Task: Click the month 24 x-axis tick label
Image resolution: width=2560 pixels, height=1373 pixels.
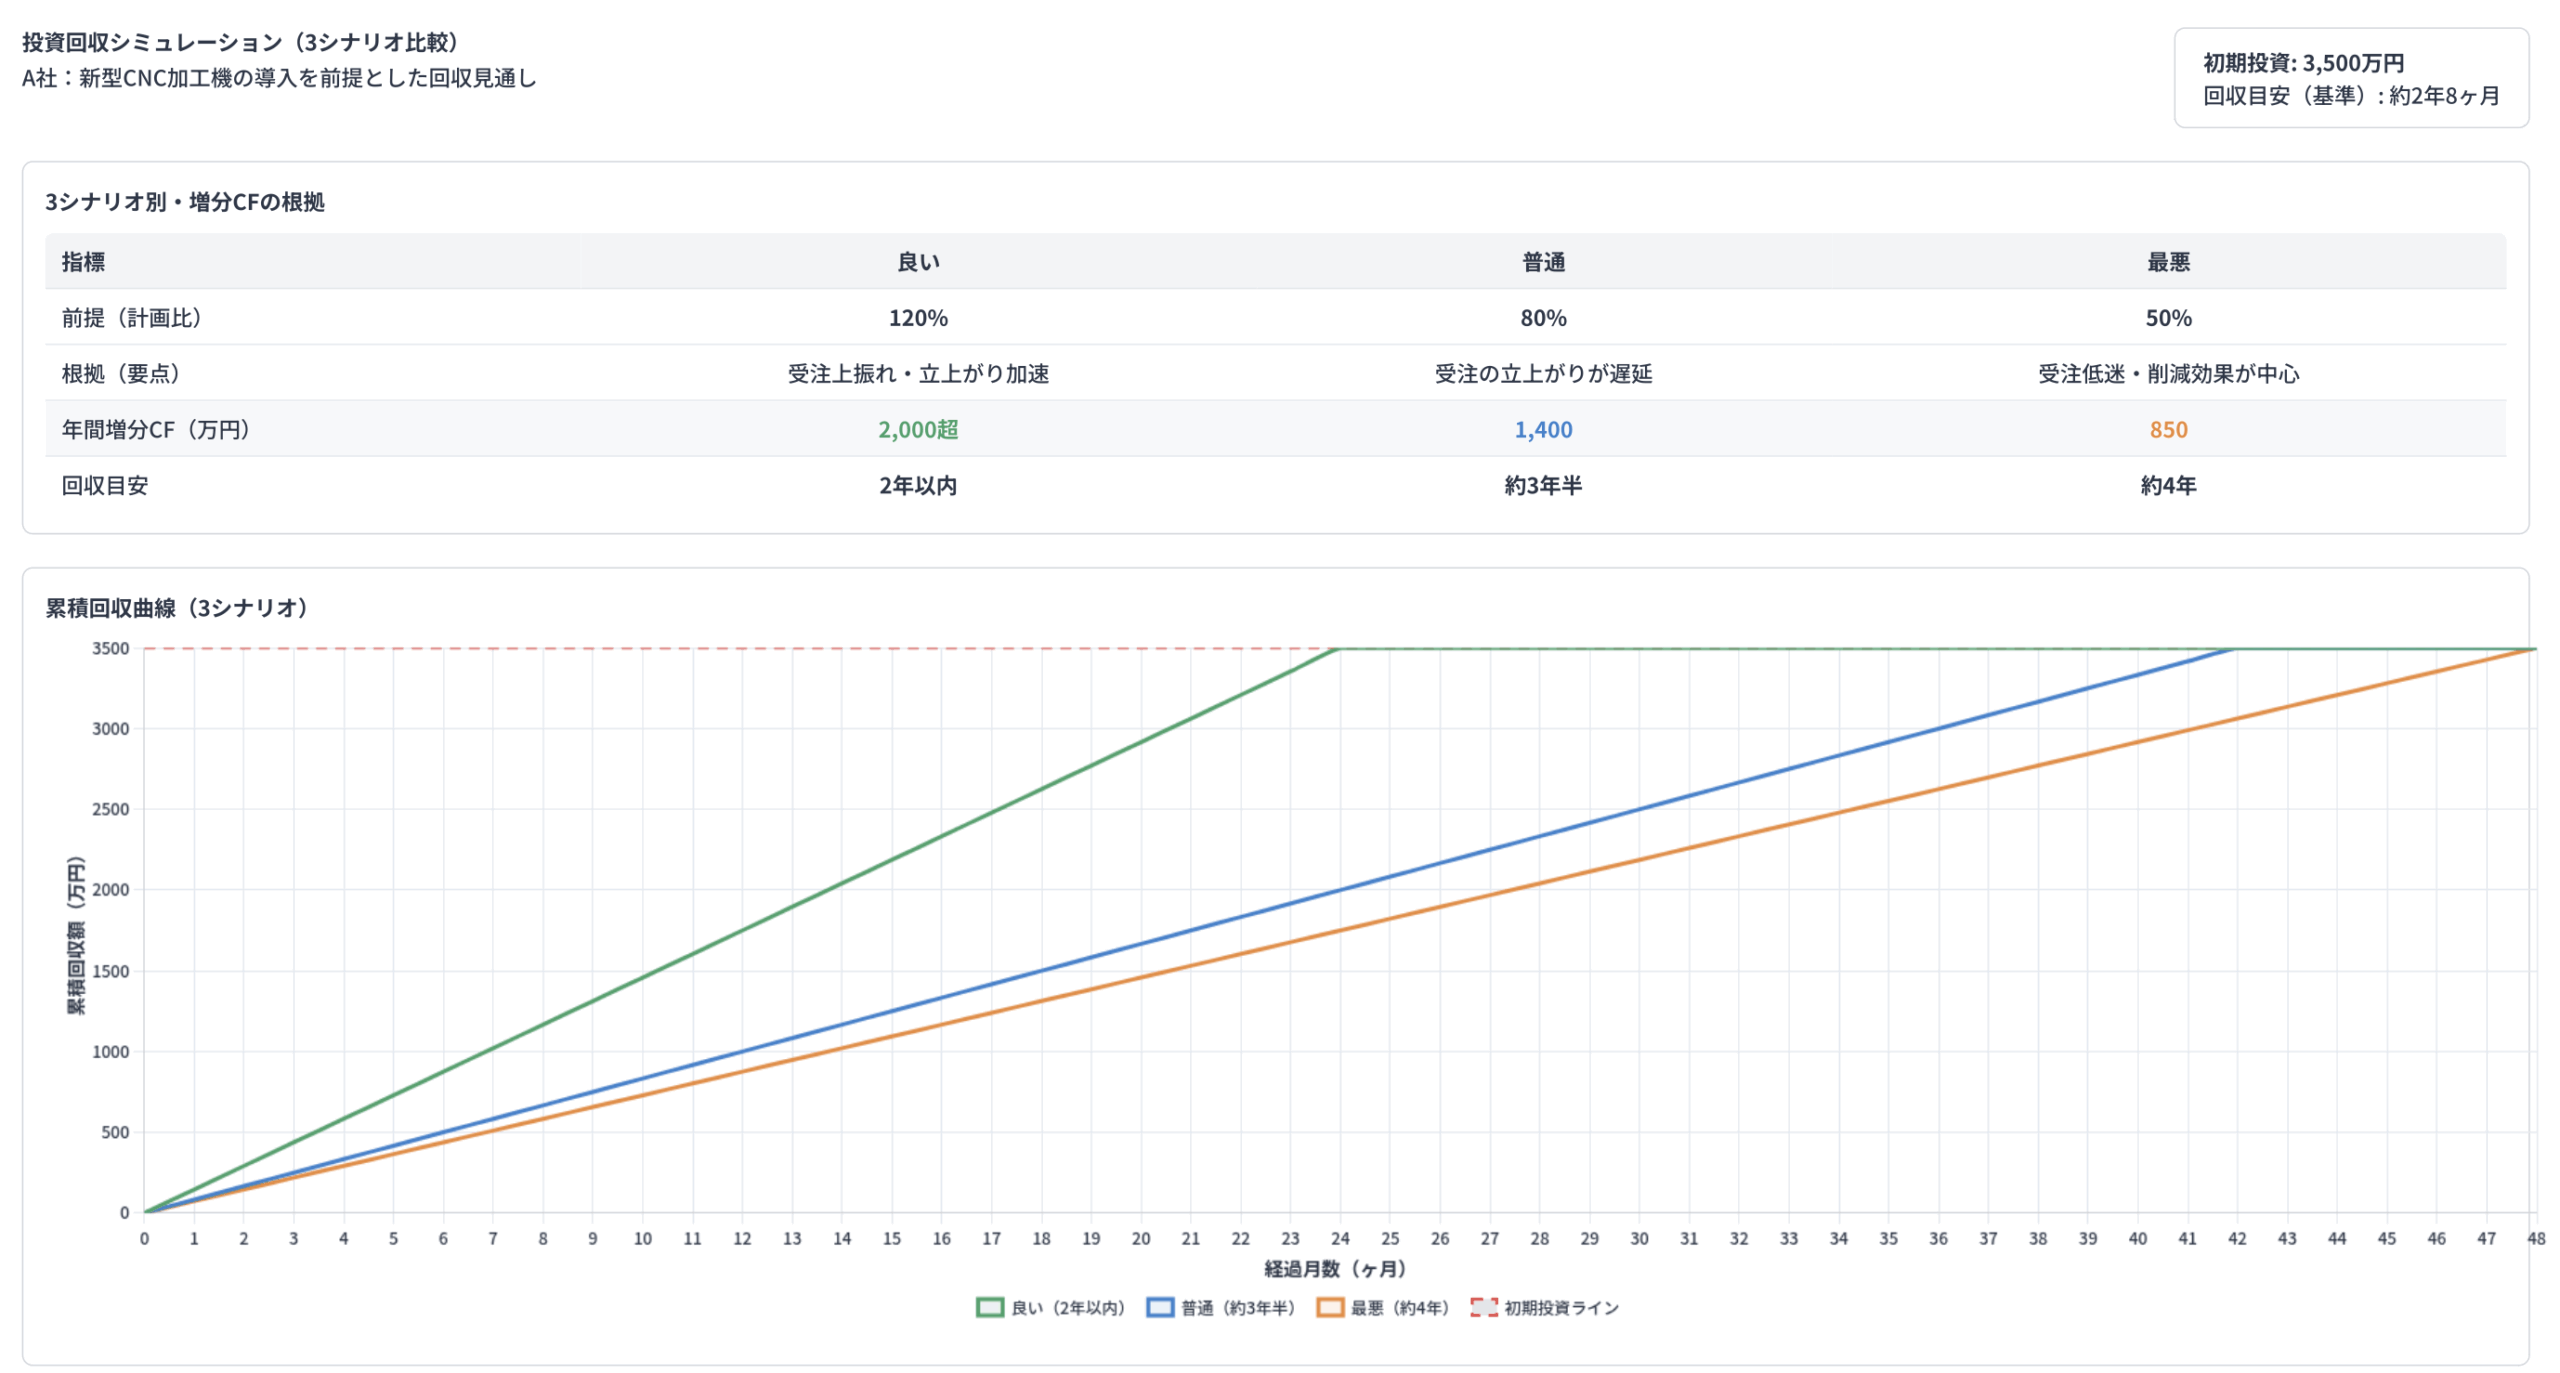Action: 1339,1238
